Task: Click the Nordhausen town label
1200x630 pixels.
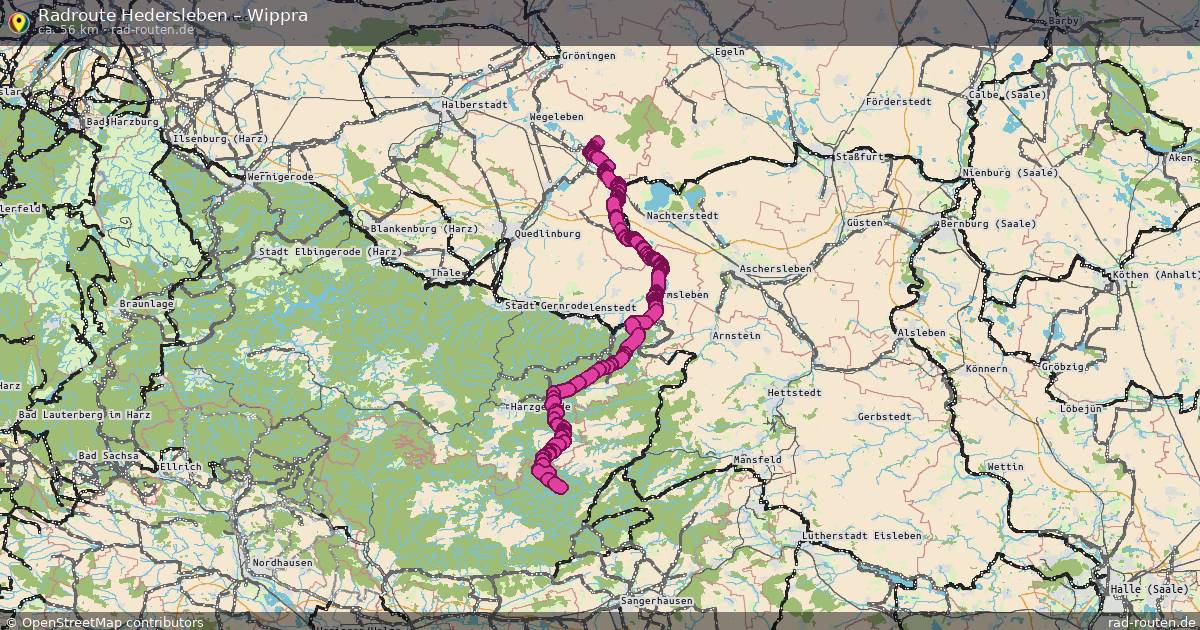Action: click(282, 564)
